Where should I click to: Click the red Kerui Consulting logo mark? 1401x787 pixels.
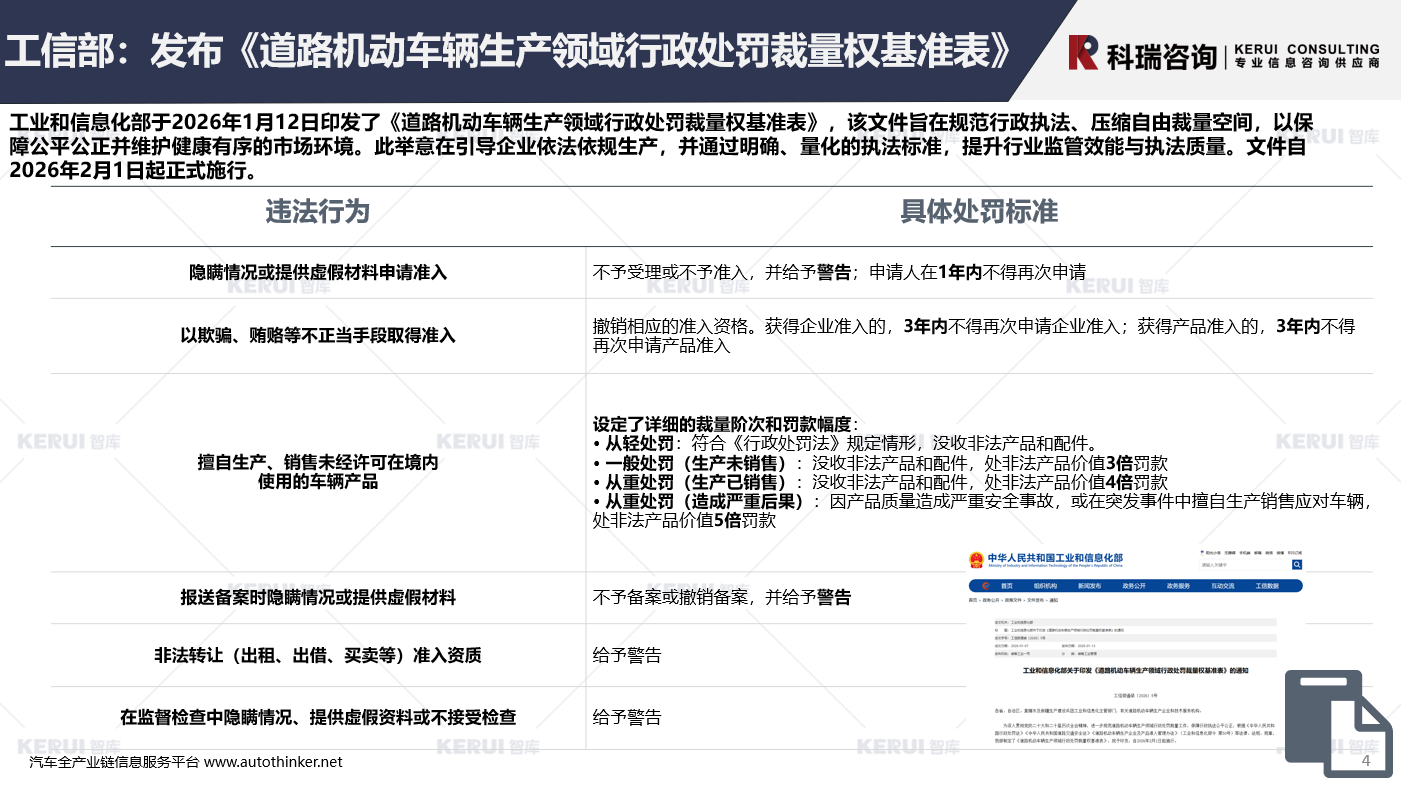click(x=1083, y=52)
